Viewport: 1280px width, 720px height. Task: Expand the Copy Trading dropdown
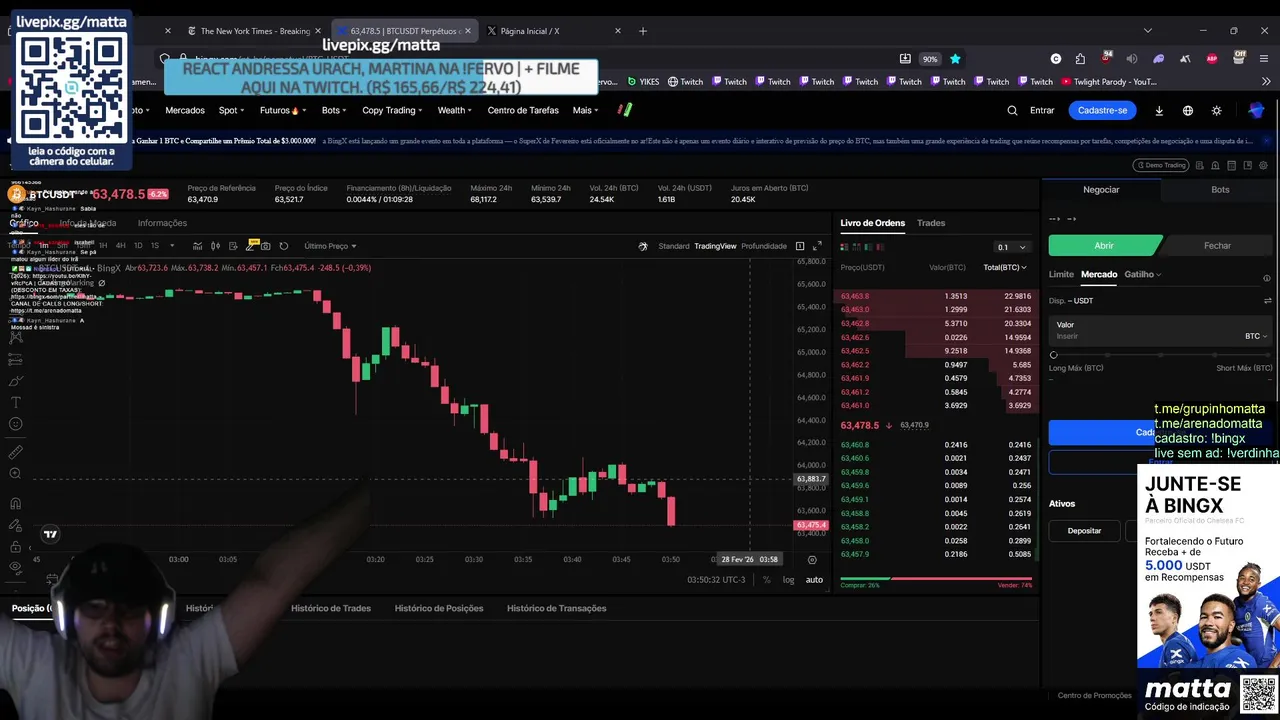point(393,110)
